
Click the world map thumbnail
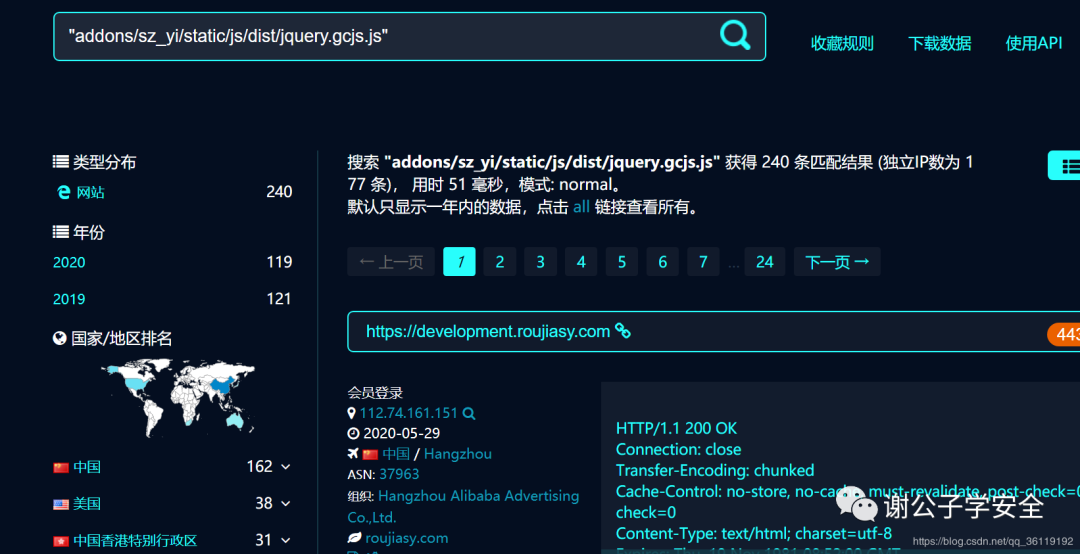click(178, 398)
